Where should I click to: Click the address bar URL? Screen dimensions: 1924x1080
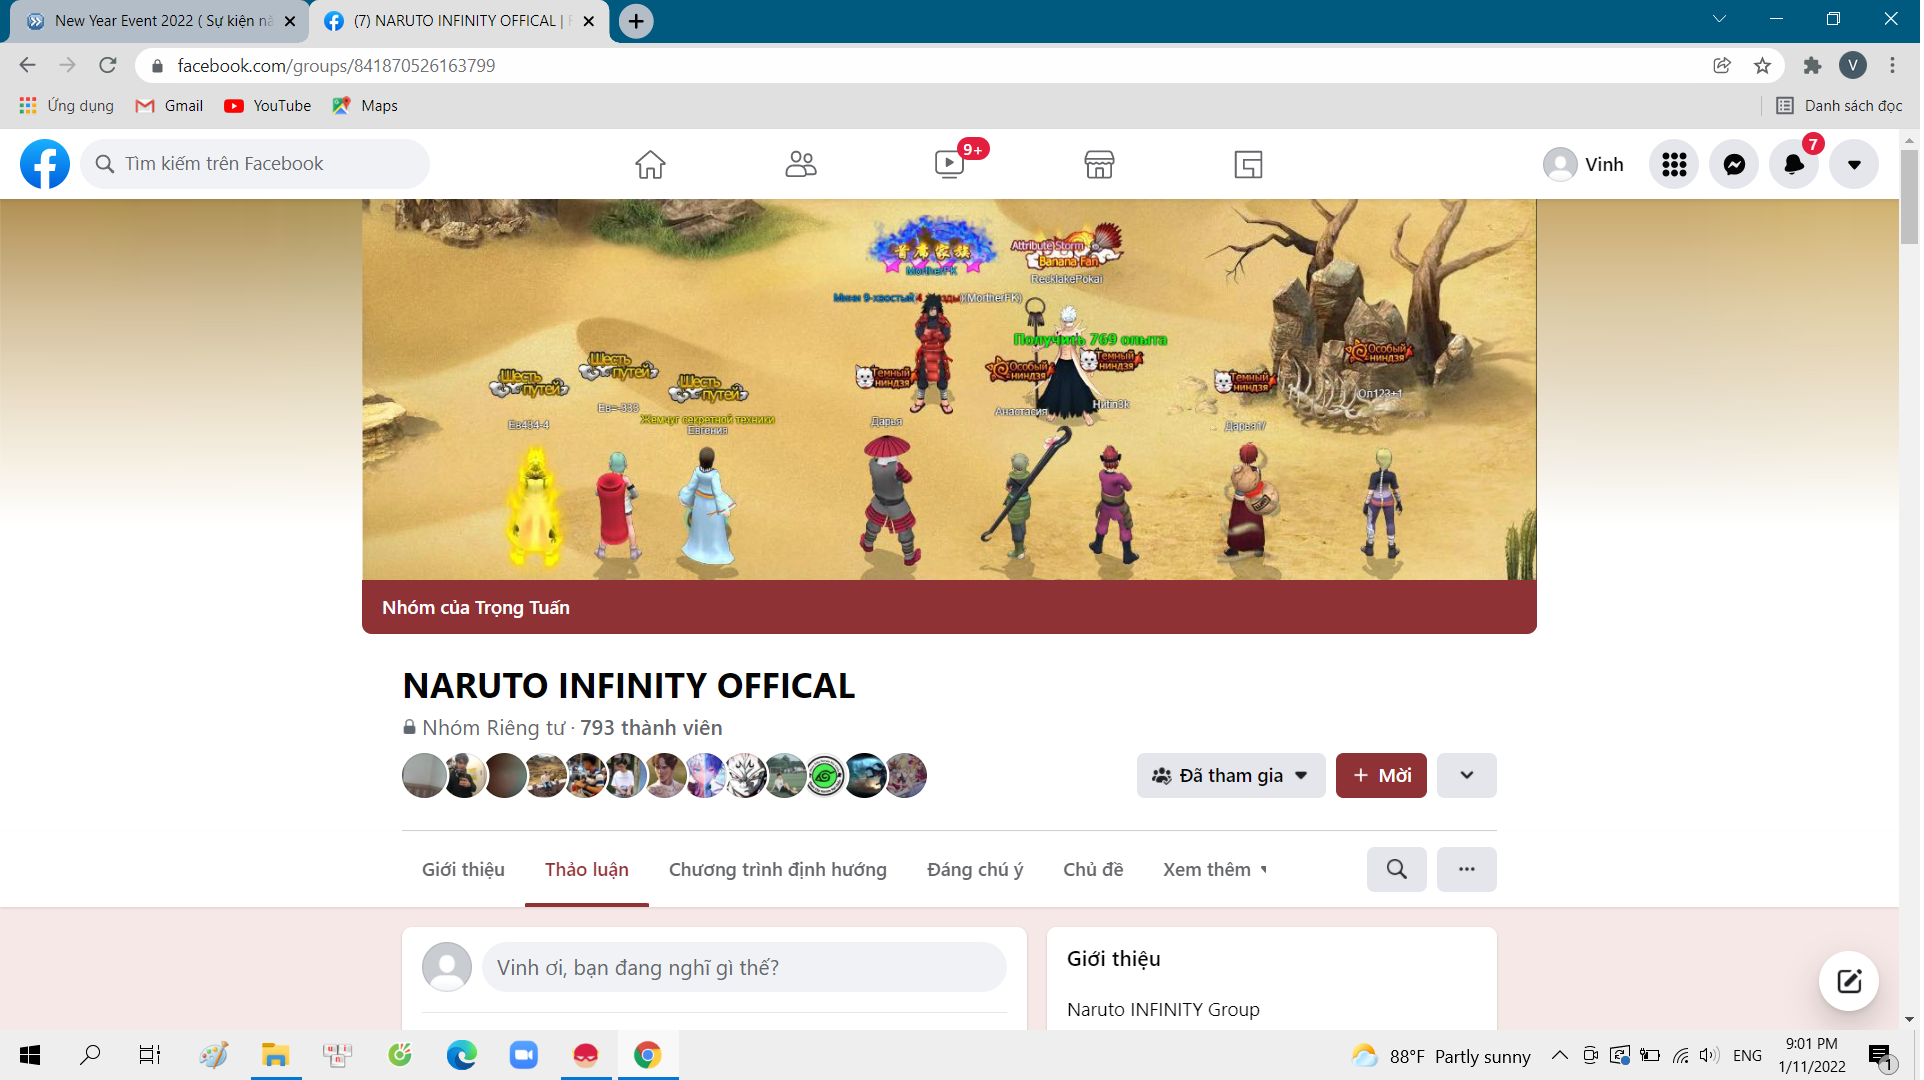click(x=336, y=65)
